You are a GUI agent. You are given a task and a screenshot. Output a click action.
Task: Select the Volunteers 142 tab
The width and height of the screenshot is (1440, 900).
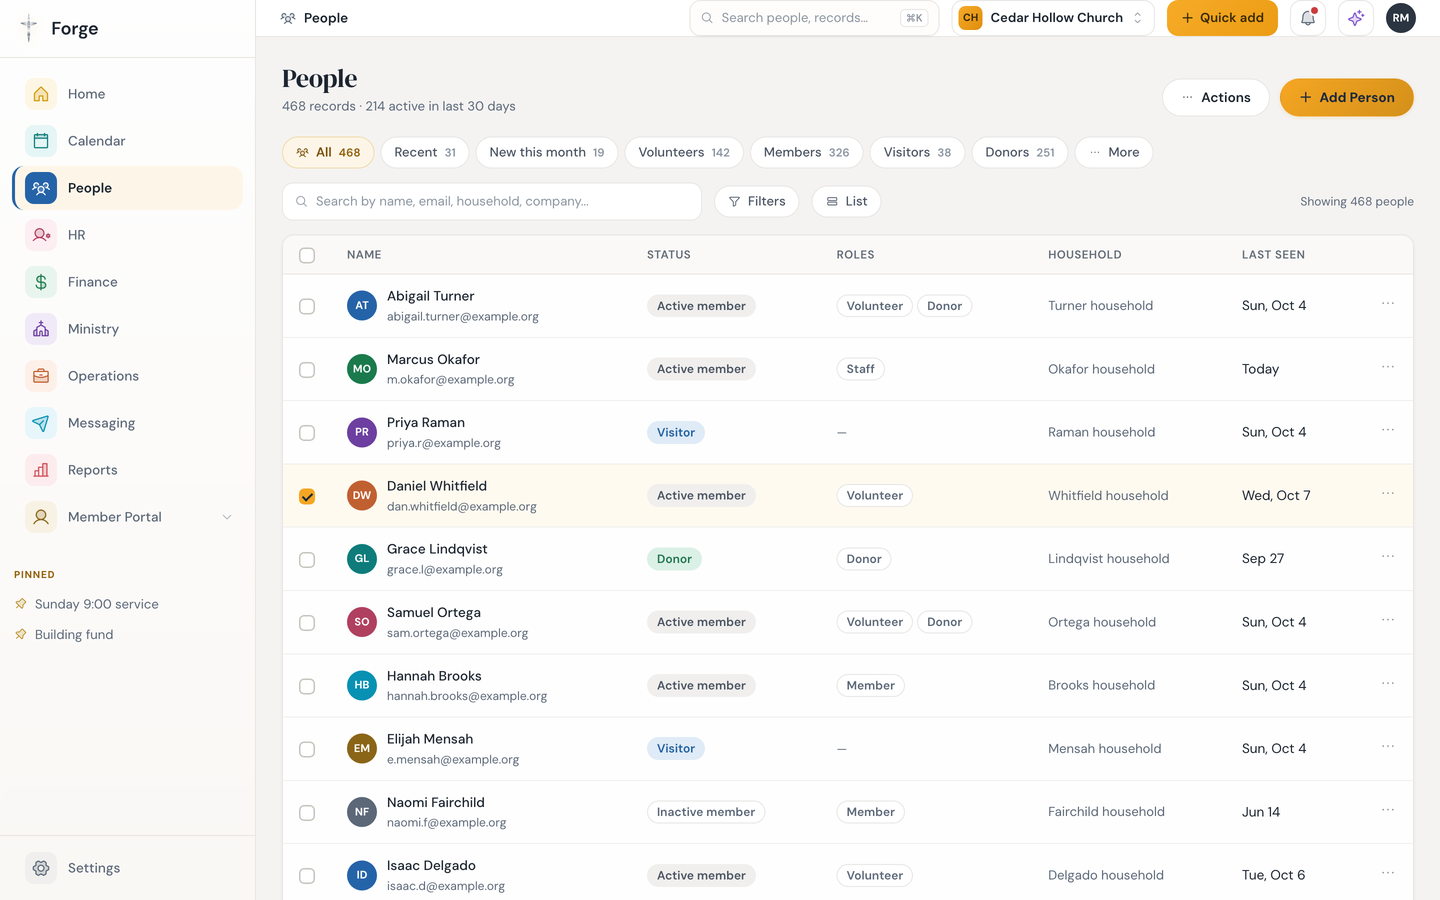pyautogui.click(x=684, y=152)
